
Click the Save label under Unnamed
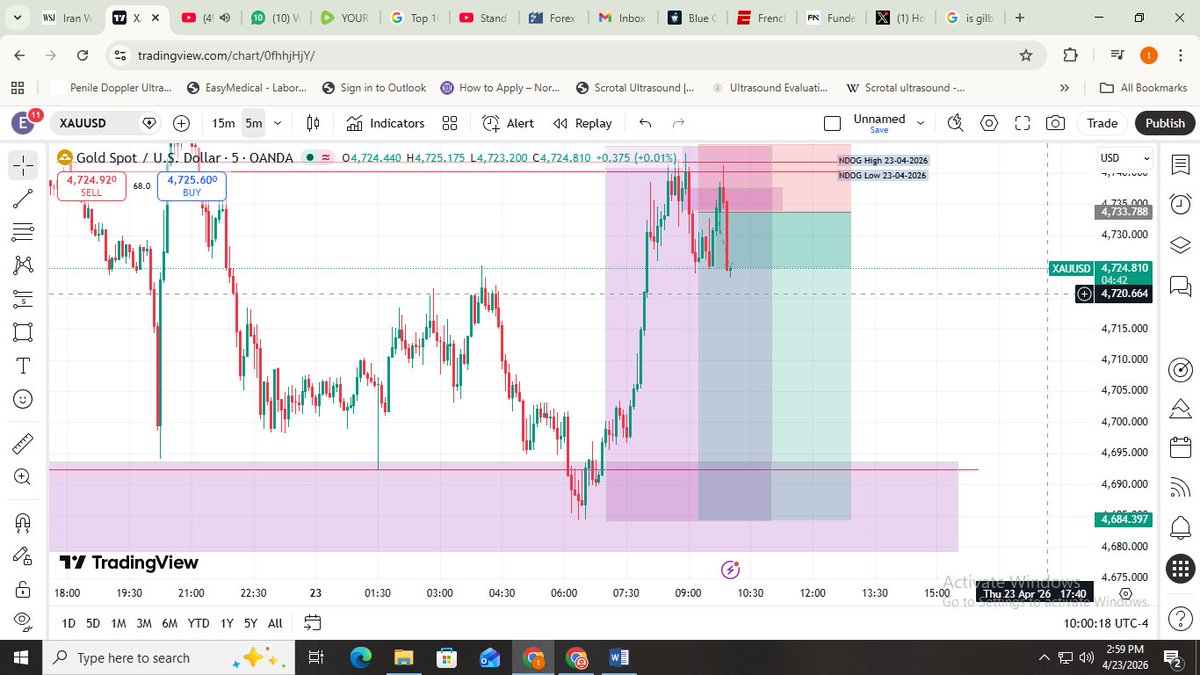[x=879, y=130]
